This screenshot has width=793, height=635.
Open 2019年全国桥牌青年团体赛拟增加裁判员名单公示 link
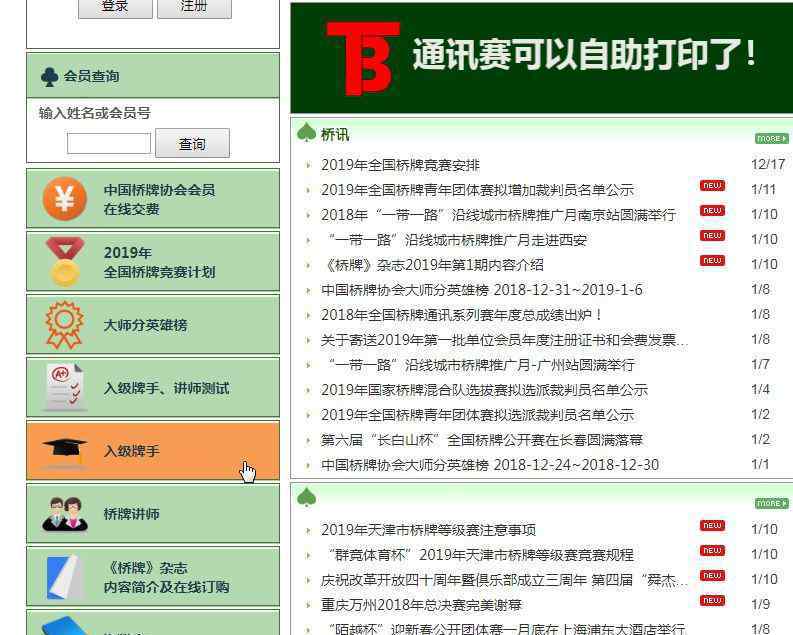(x=477, y=190)
